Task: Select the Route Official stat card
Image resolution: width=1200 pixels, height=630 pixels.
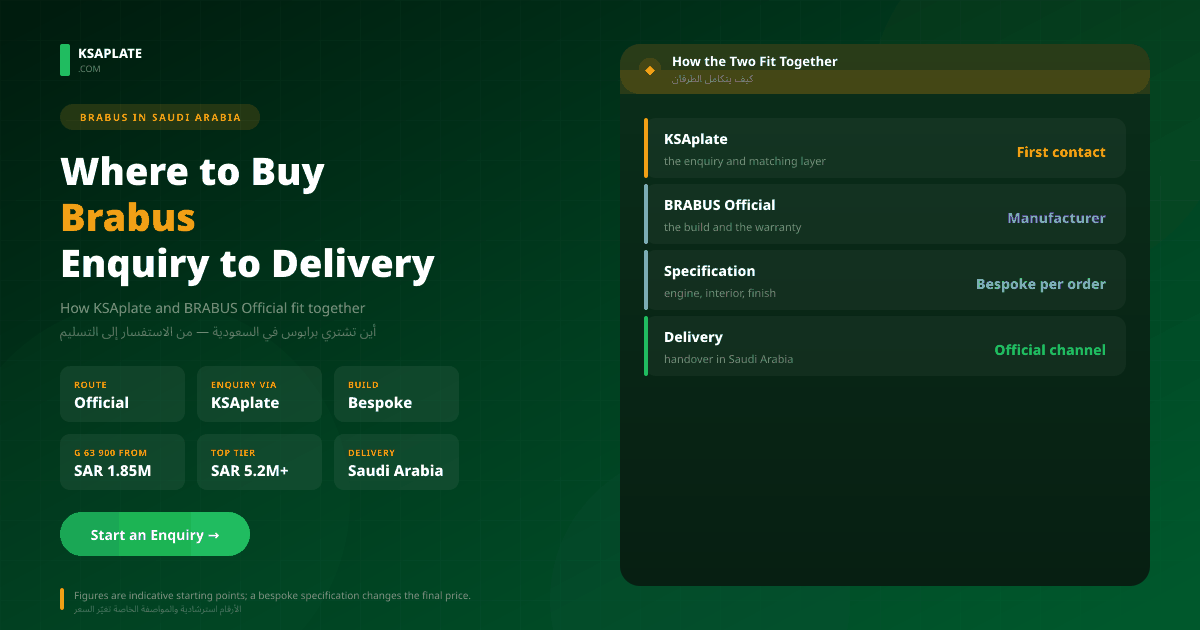Action: [122, 394]
